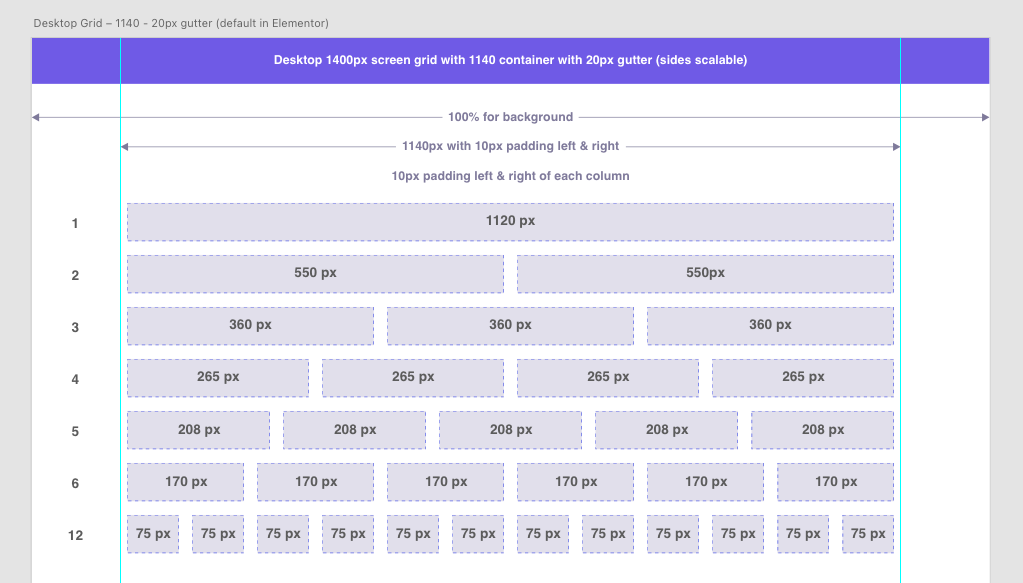Select the '100% for background' label
This screenshot has height=583, width=1023.
click(x=510, y=117)
